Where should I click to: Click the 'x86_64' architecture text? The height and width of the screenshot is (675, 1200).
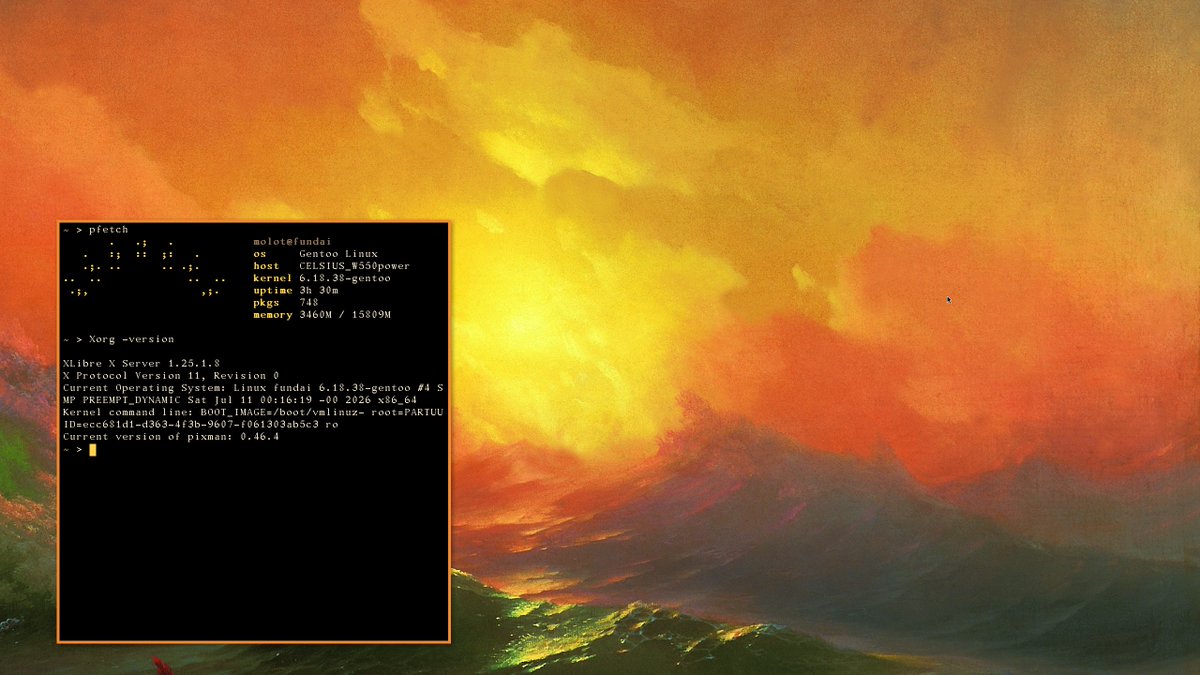coord(397,399)
